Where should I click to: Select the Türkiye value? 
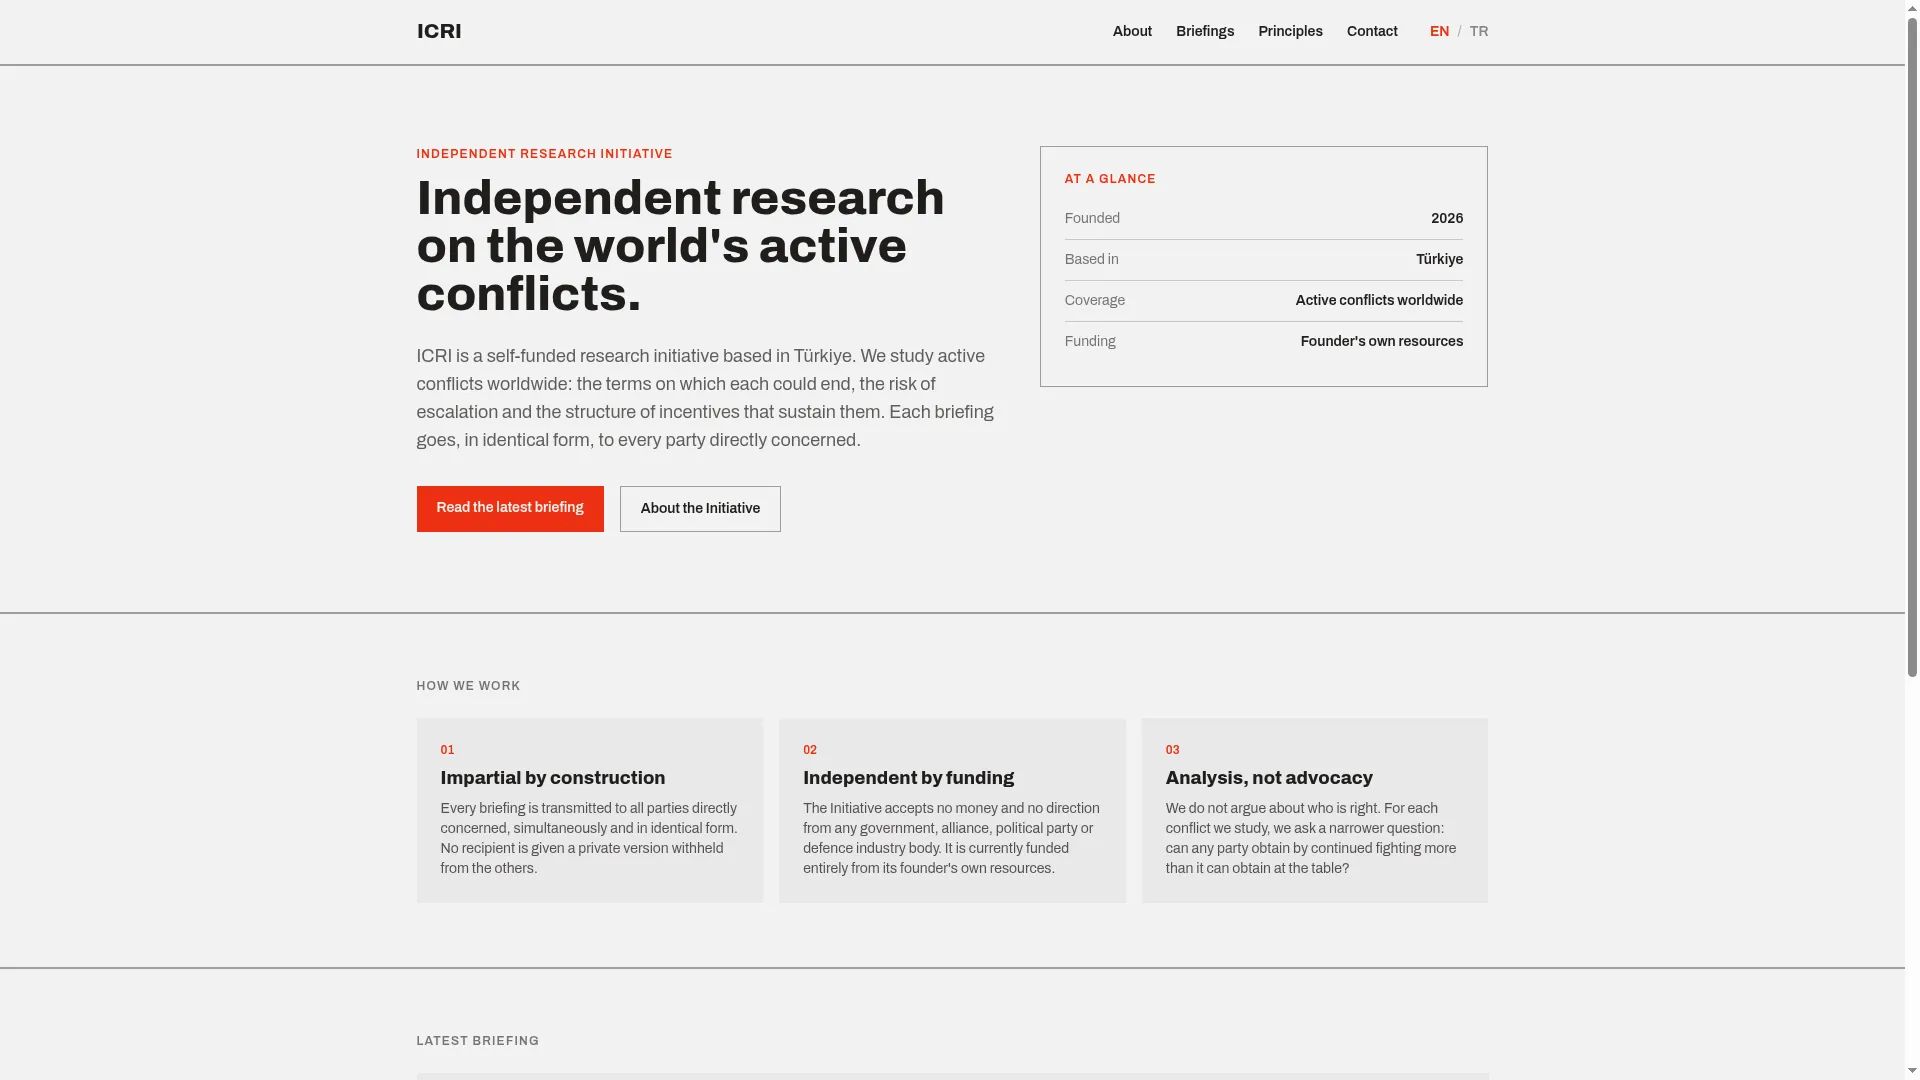[x=1439, y=260]
